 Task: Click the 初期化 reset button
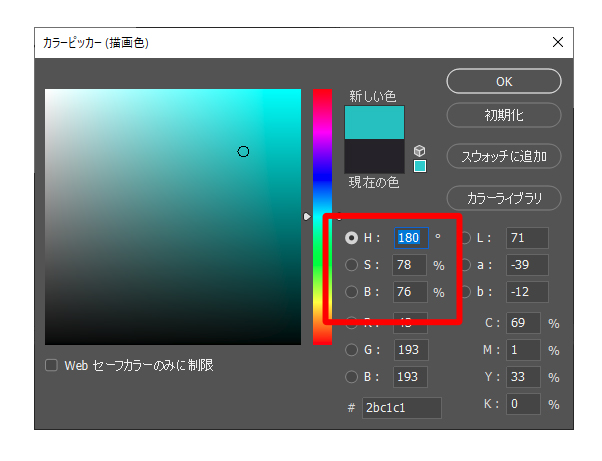(503, 115)
